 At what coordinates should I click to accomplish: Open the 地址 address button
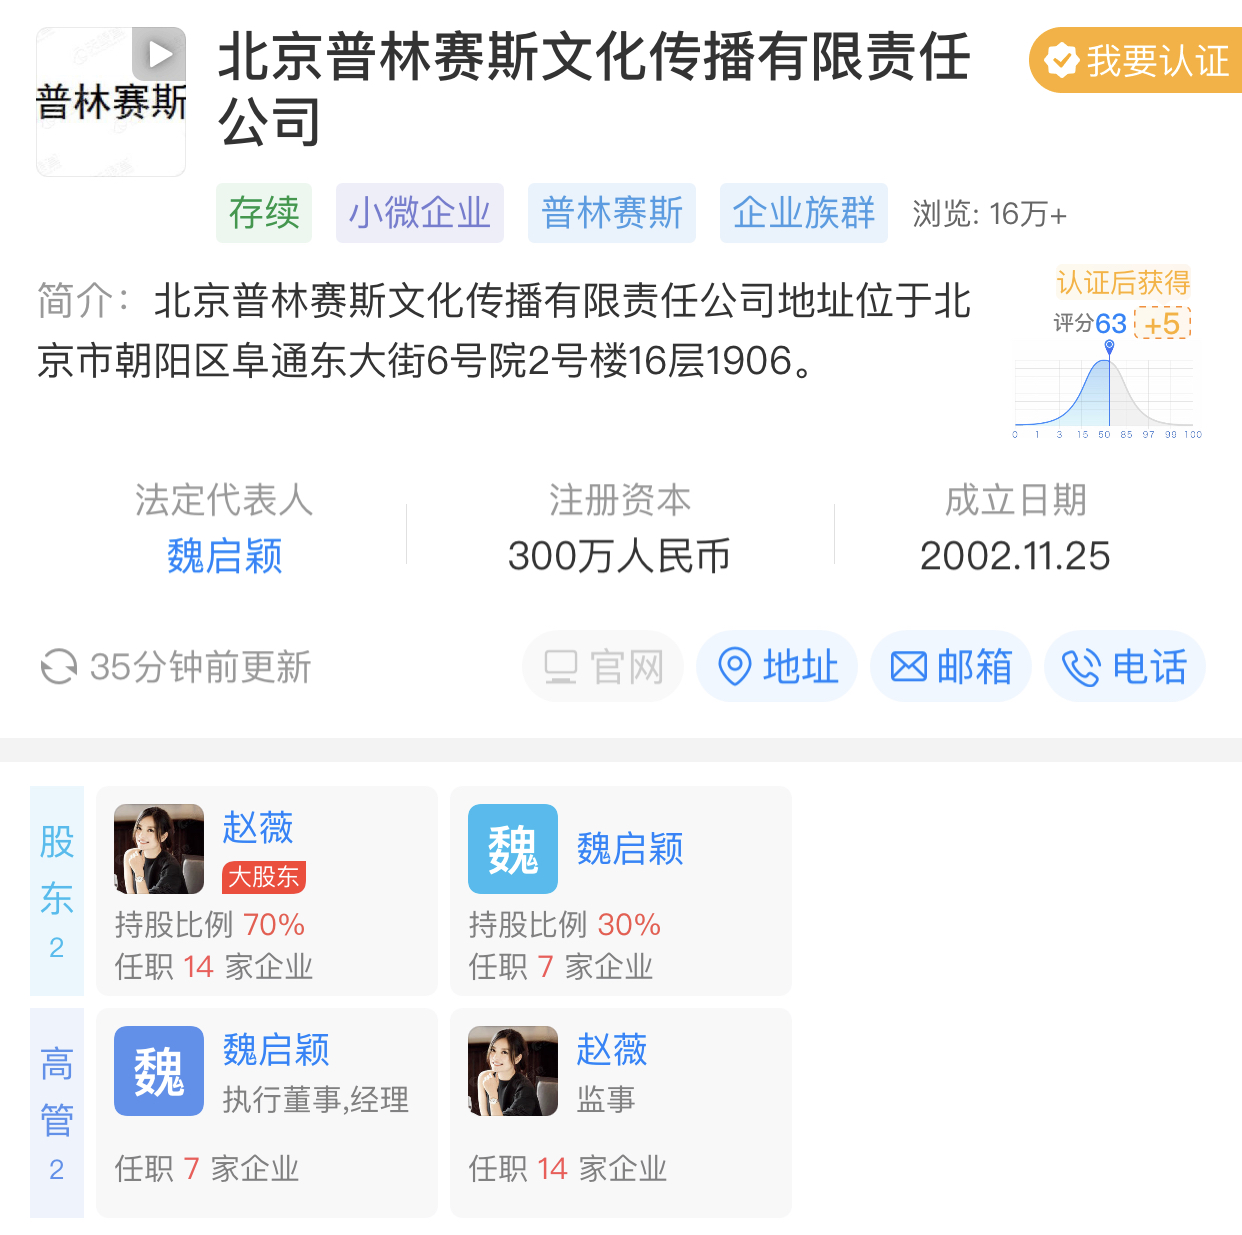777,667
